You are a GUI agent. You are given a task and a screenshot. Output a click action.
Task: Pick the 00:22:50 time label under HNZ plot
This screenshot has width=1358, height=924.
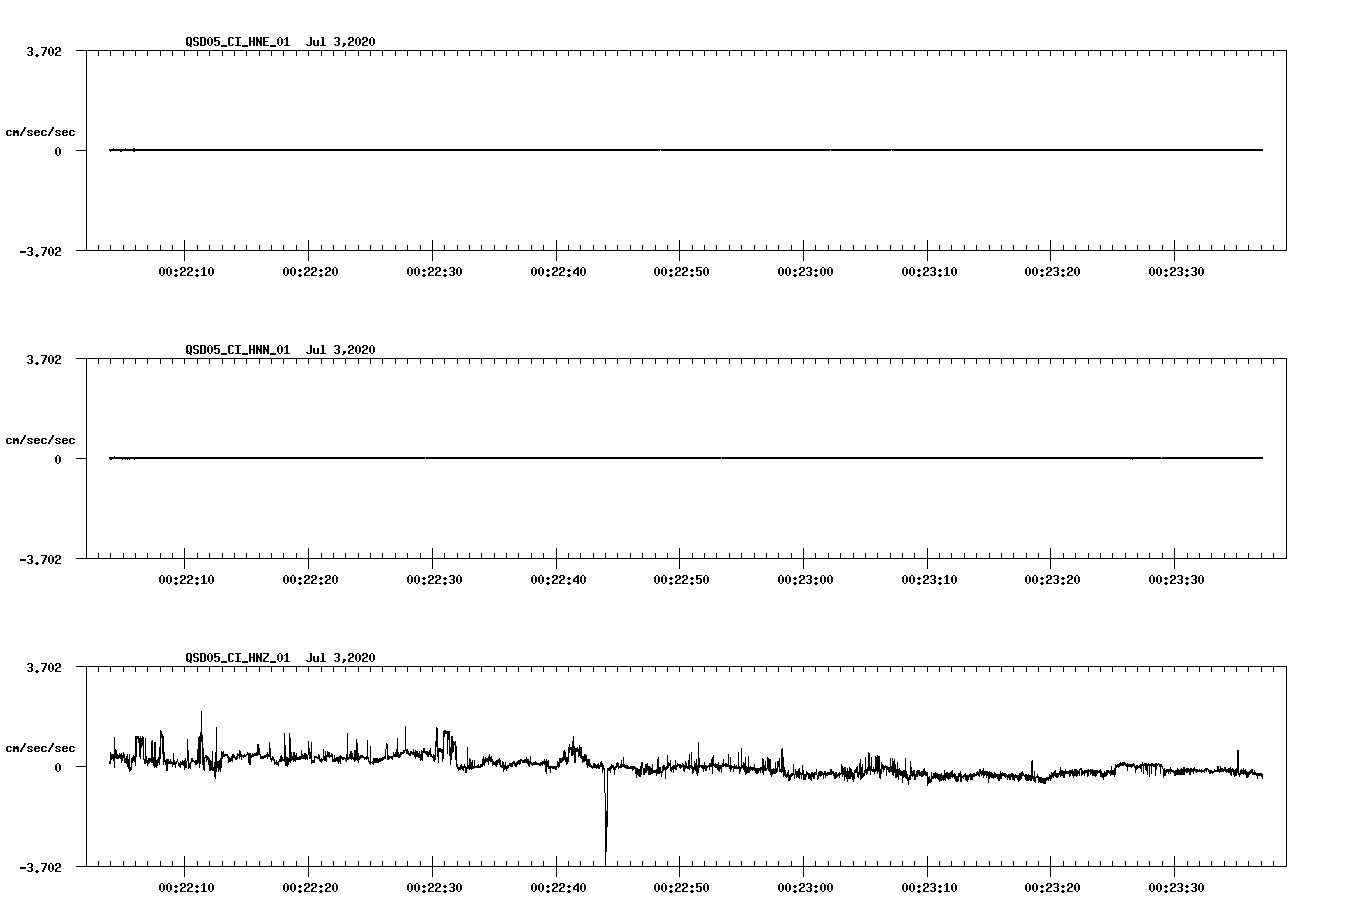coord(681,888)
